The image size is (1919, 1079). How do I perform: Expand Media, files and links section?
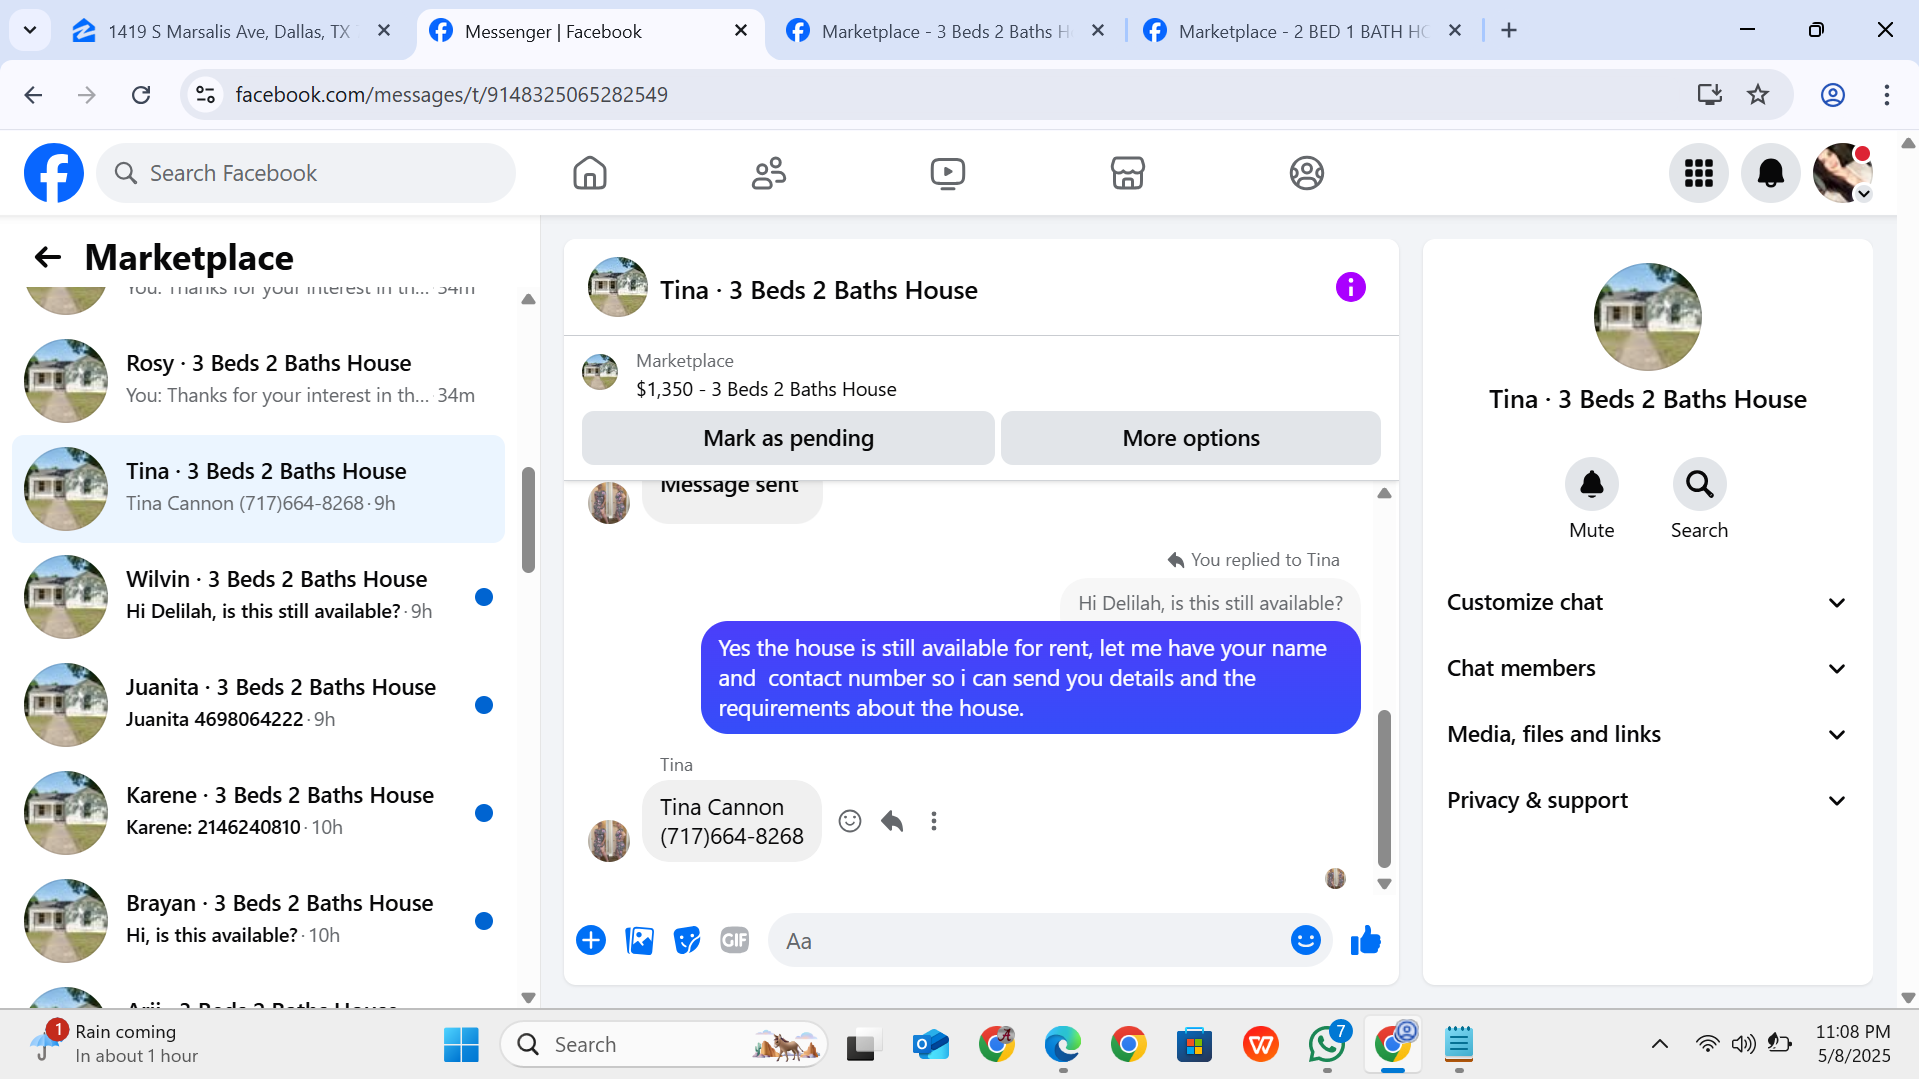pos(1646,734)
